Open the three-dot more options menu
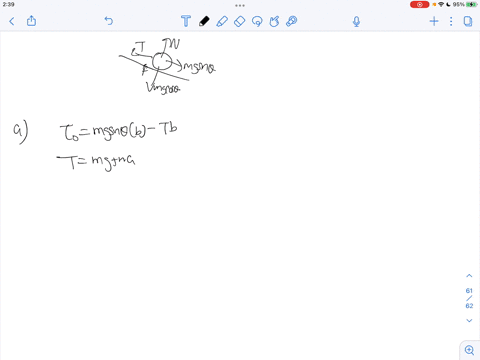Viewport: 480px width, 360px height. [x=451, y=22]
